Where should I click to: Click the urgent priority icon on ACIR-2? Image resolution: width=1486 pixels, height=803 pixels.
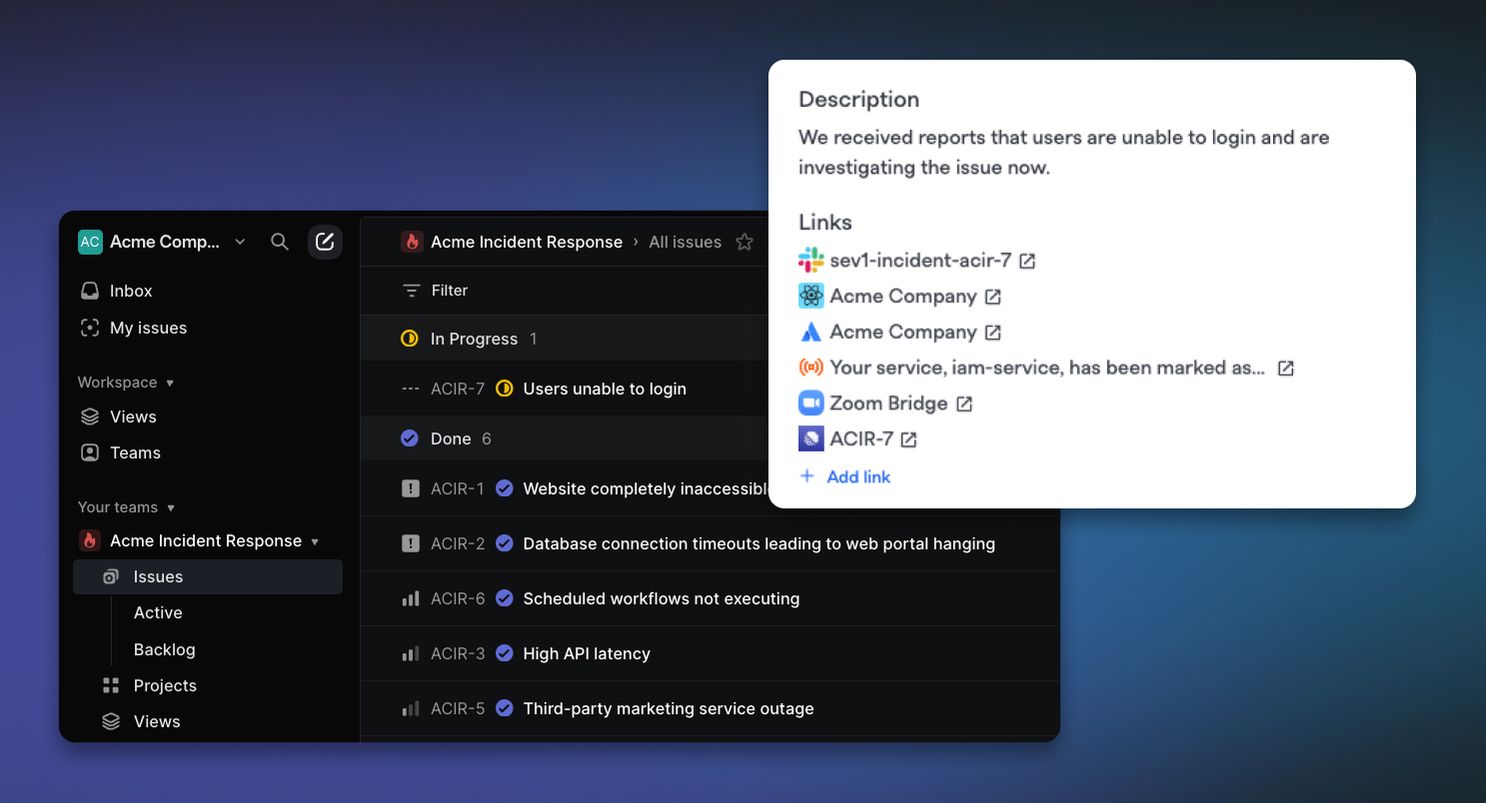410,544
